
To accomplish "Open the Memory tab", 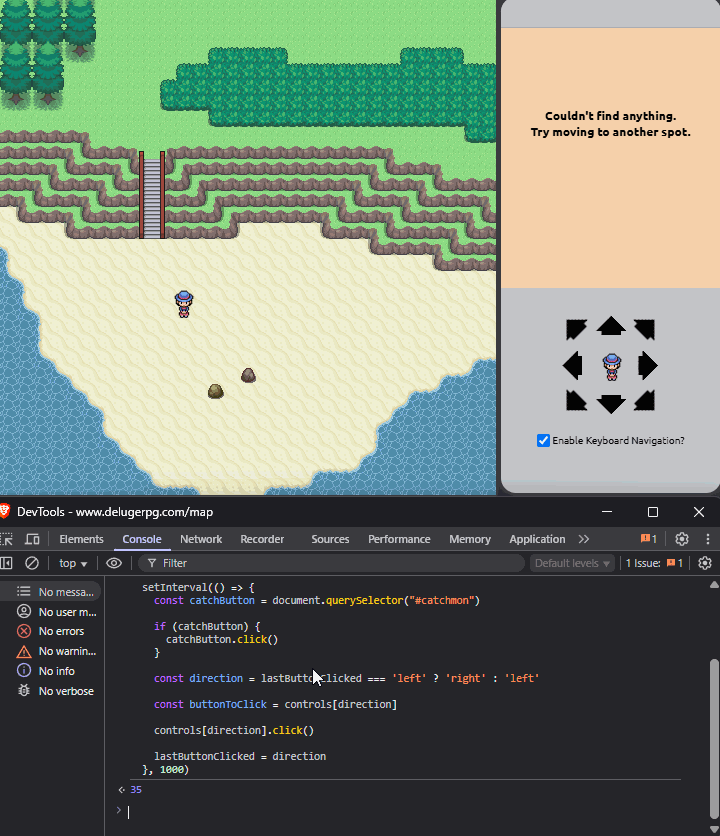I will (x=470, y=539).
